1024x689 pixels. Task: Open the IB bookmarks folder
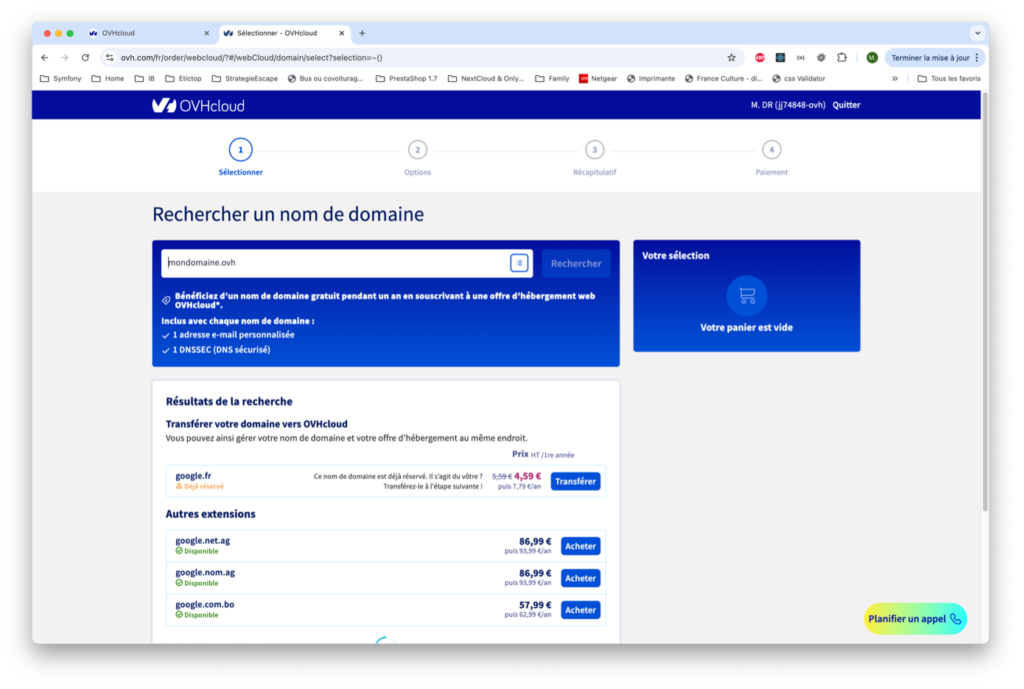click(144, 78)
